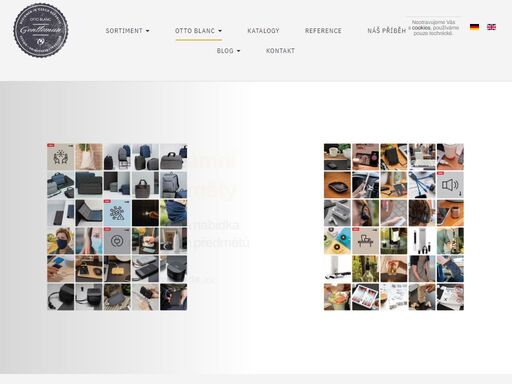The height and width of the screenshot is (384, 512).
Task: Select the power plug icon tile
Action: (x=117, y=241)
